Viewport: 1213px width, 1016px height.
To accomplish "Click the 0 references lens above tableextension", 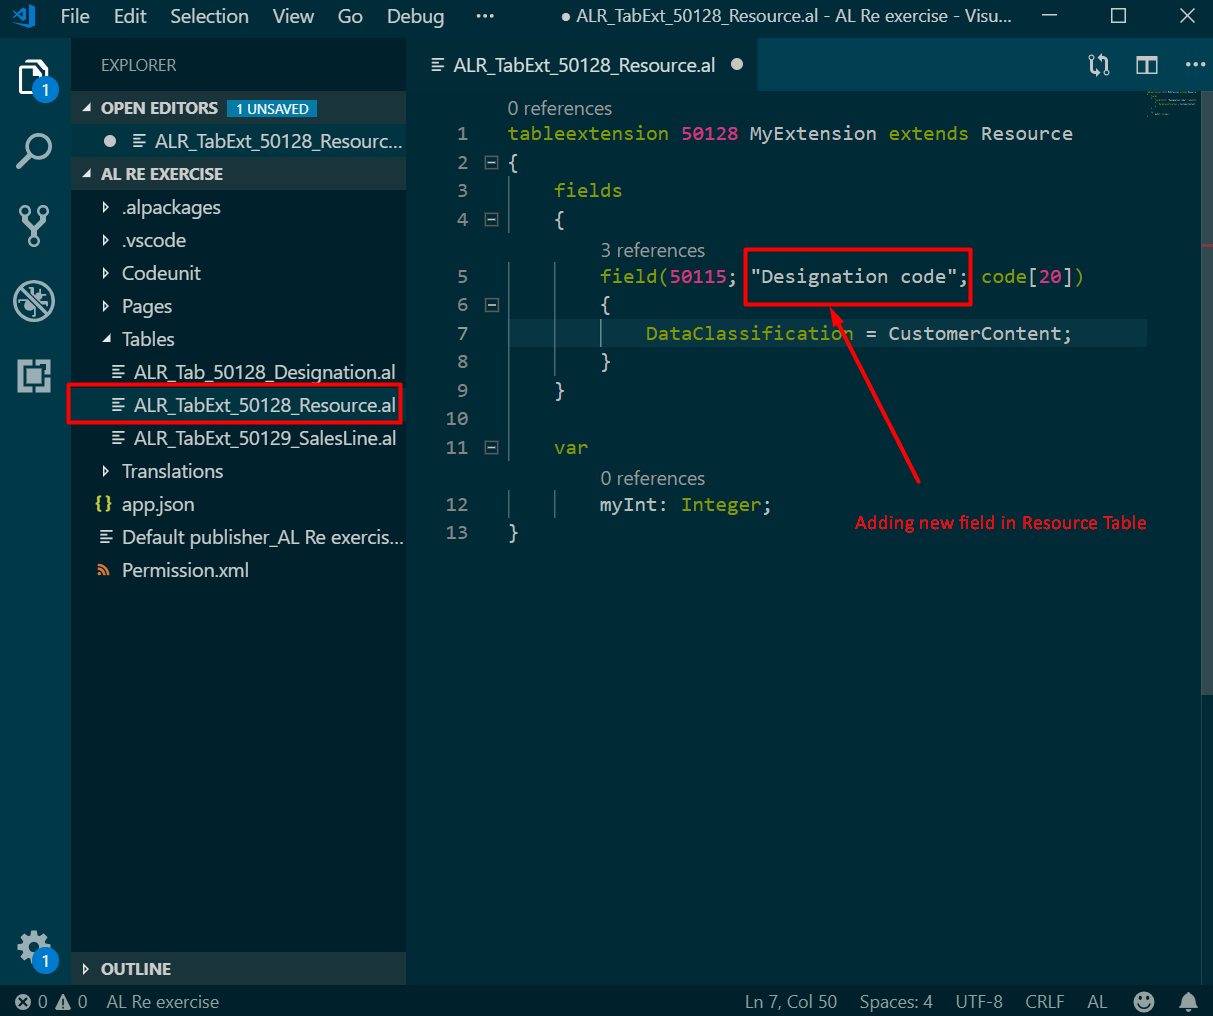I will coord(559,108).
